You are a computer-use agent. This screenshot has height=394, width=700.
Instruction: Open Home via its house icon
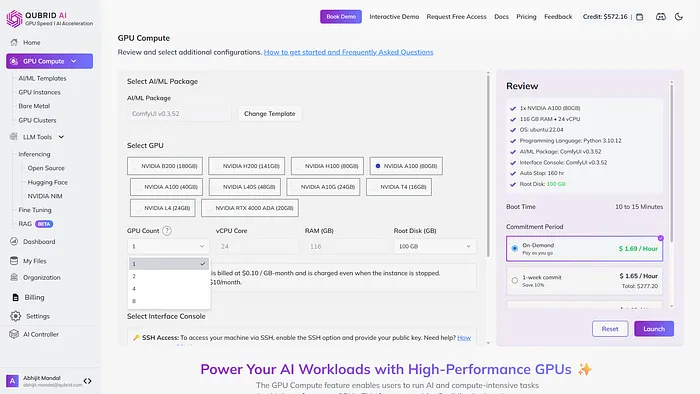point(14,42)
